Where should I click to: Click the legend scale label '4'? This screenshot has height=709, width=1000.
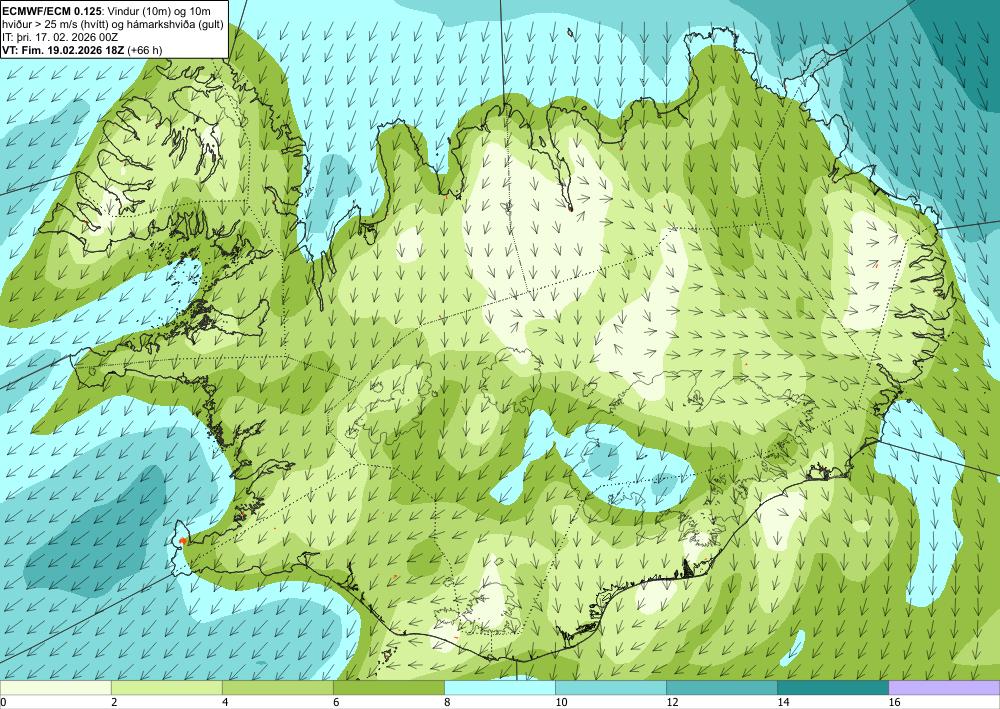225,702
